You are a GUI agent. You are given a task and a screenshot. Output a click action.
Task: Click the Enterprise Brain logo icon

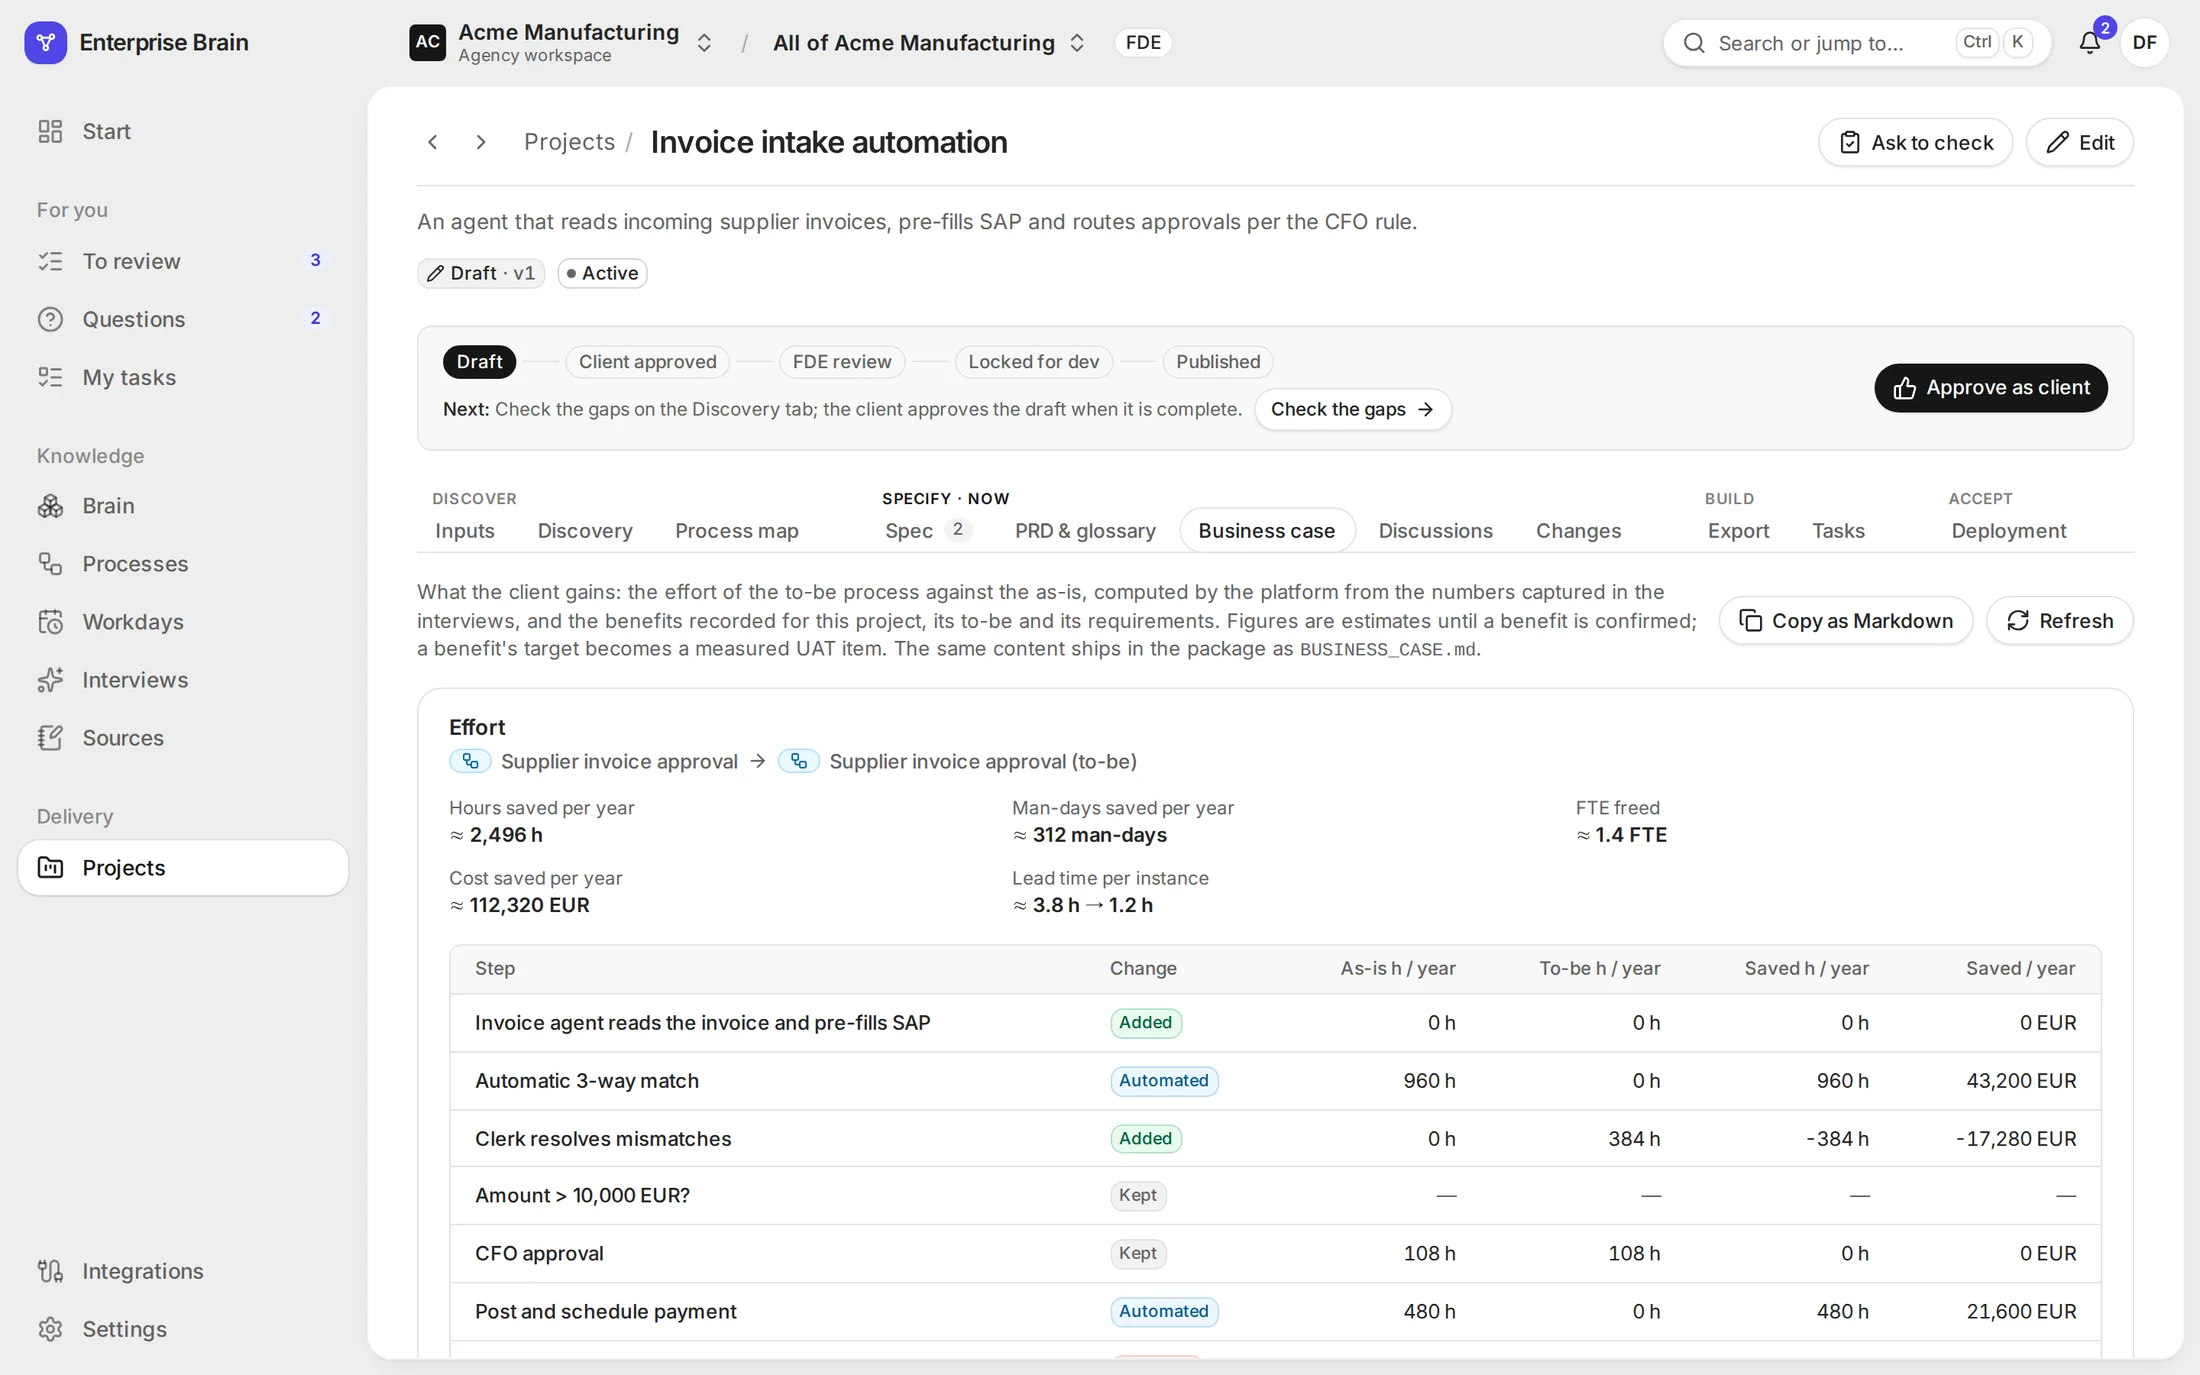[x=45, y=42]
